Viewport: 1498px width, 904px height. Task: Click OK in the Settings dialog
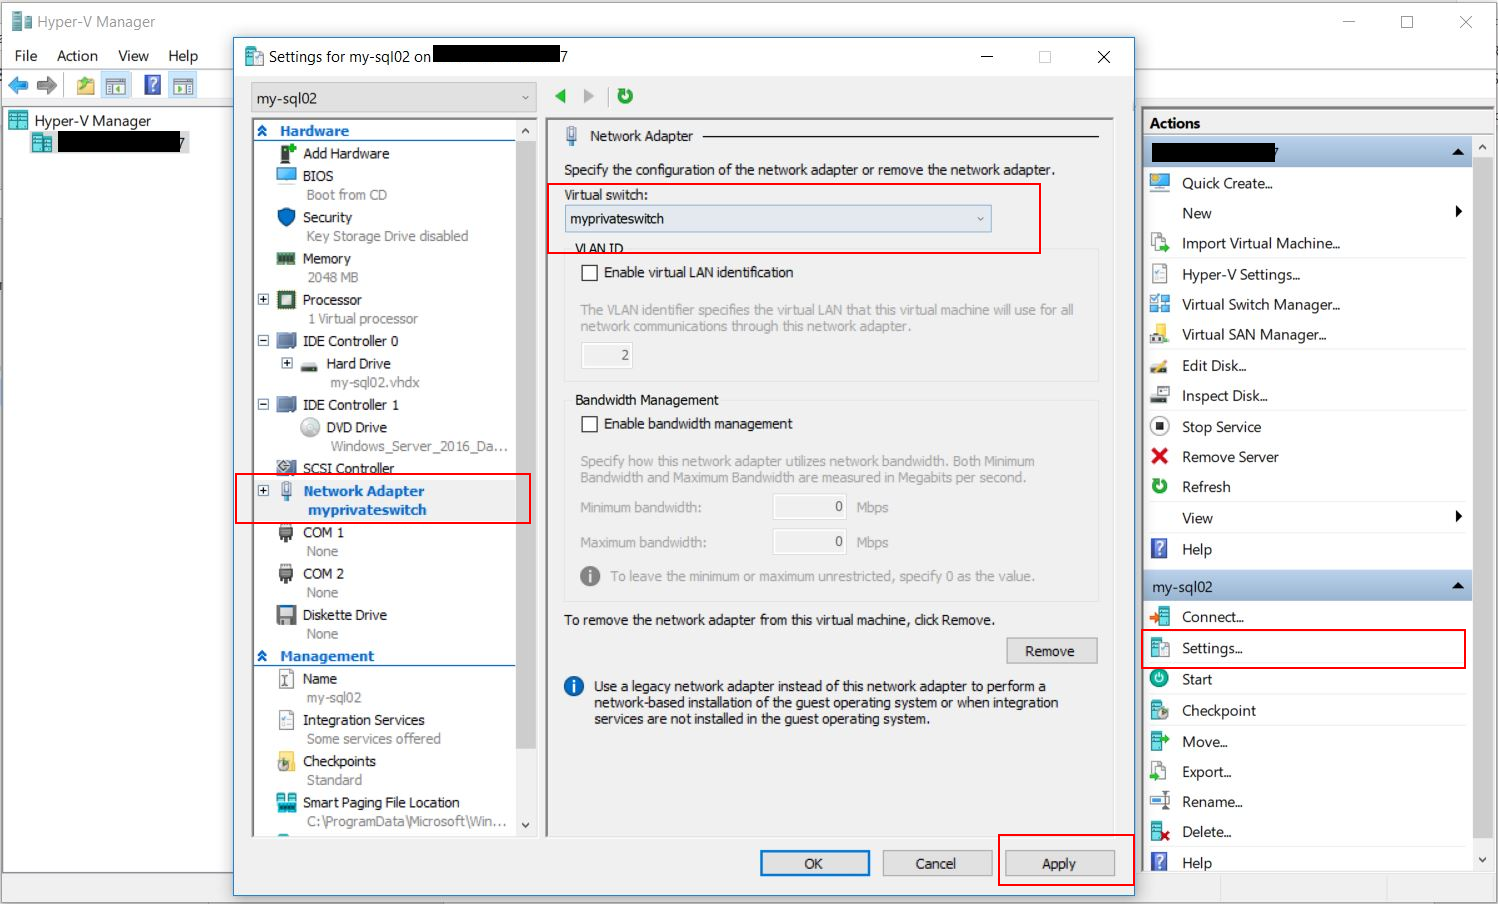click(x=814, y=863)
